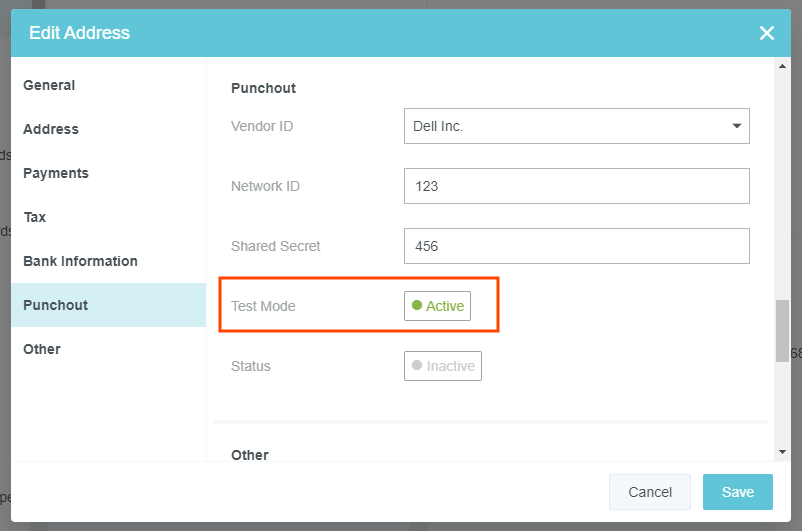Click the Save button

tap(737, 492)
